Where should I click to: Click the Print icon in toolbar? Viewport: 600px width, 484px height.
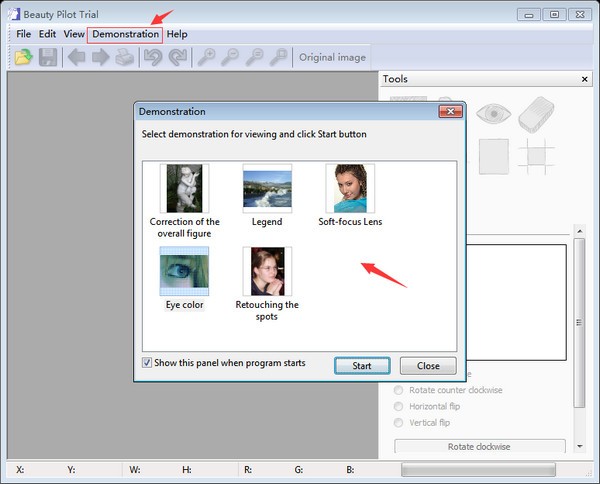pyautogui.click(x=124, y=58)
